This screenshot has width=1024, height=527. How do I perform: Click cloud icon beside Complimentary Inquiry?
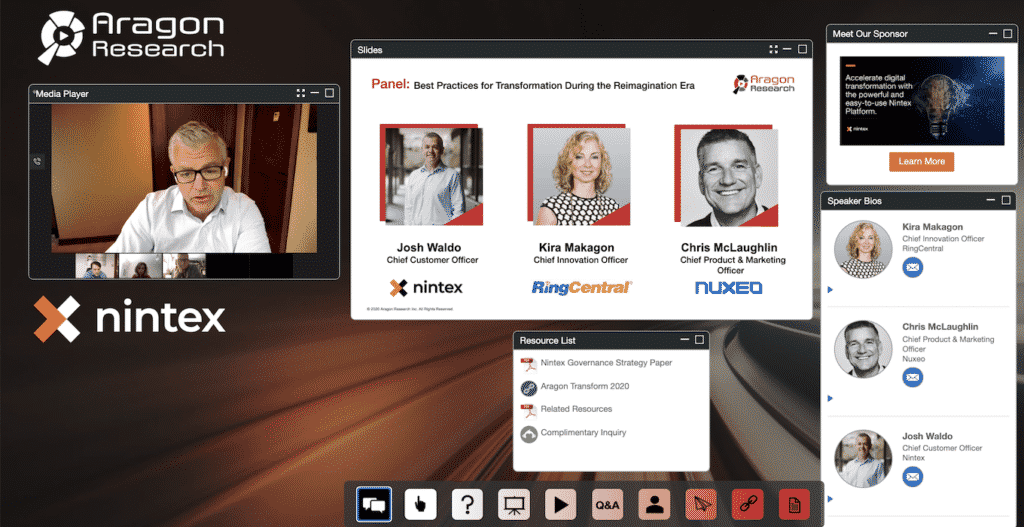point(528,434)
